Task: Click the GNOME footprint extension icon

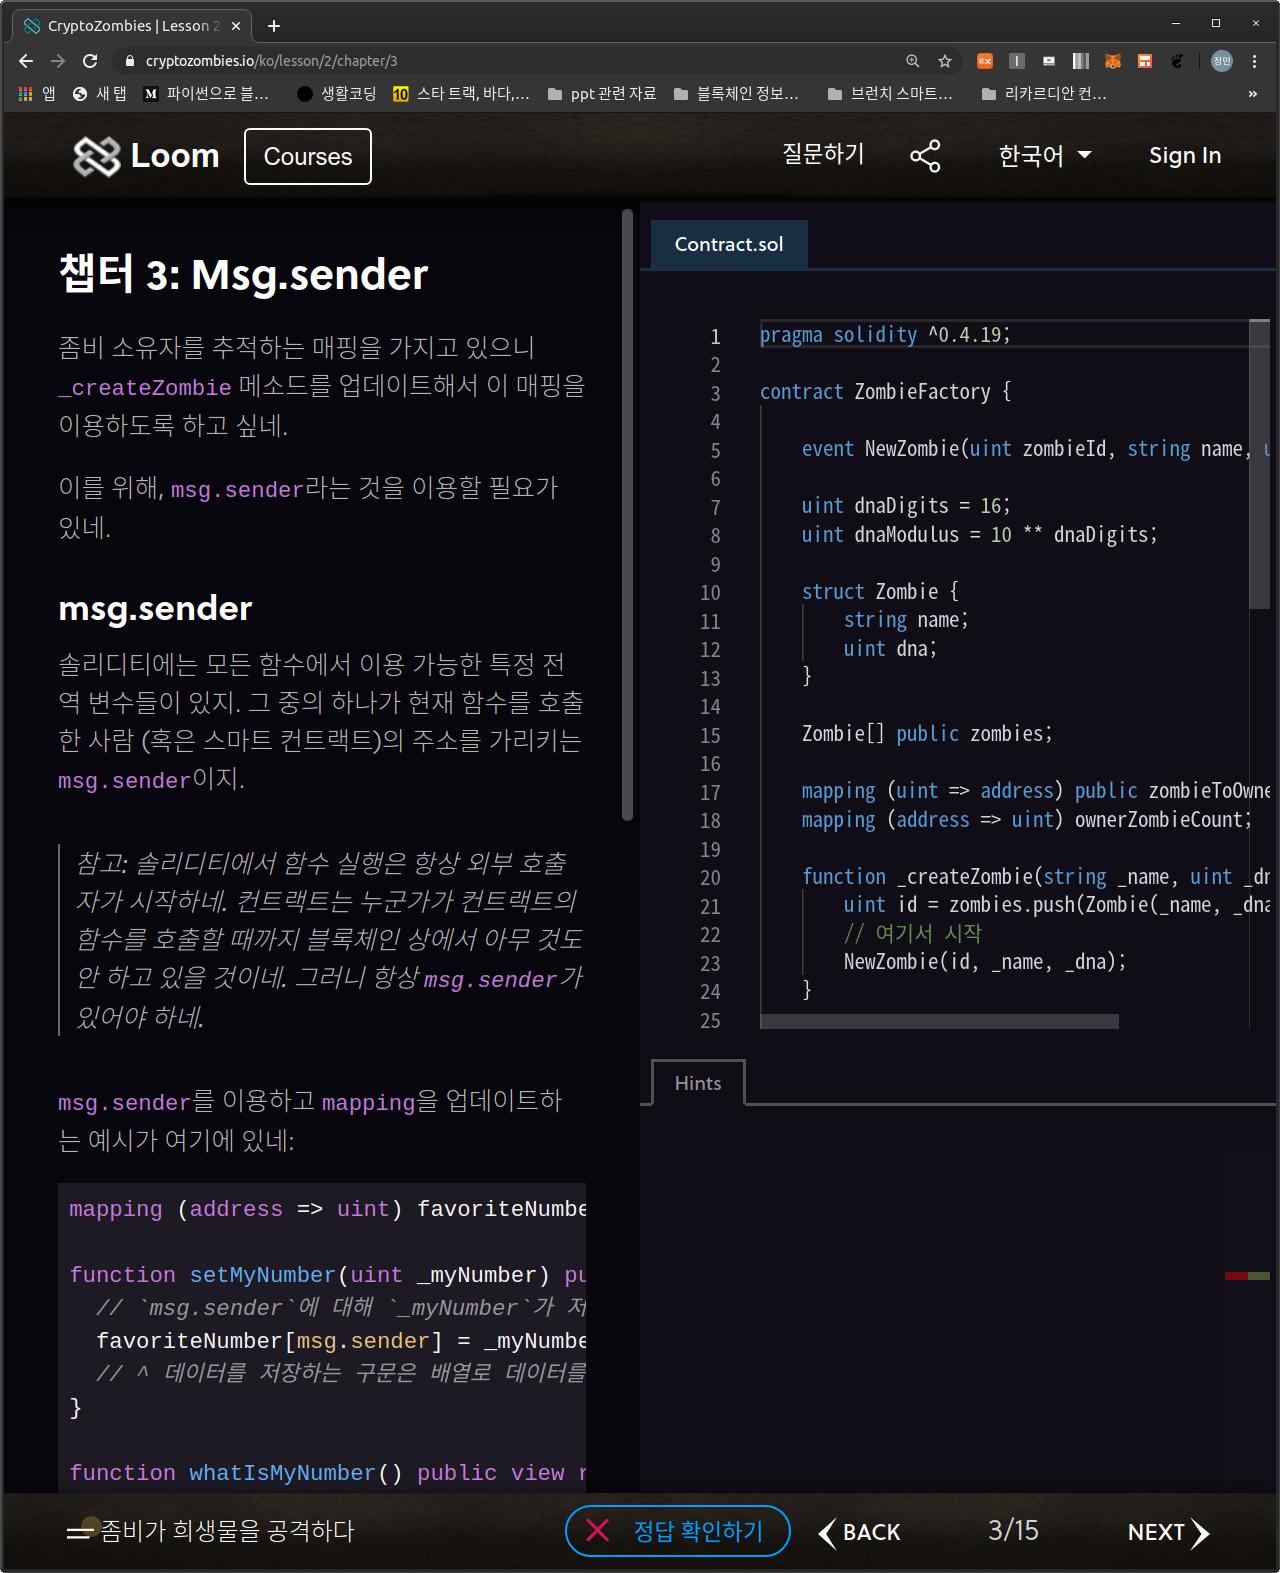Action: click(1177, 61)
